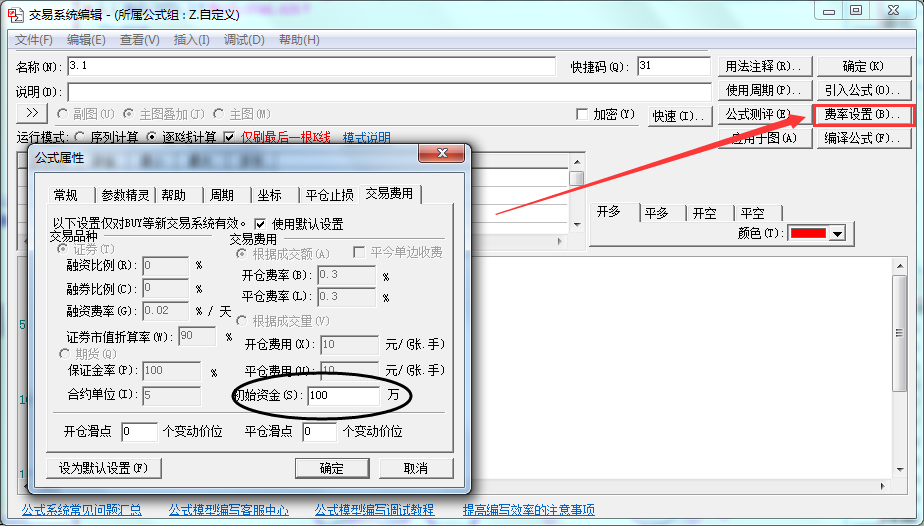Toggle 仅刷最后一根K线 checkbox
Viewport: 924px width, 526px height.
pyautogui.click(x=229, y=137)
